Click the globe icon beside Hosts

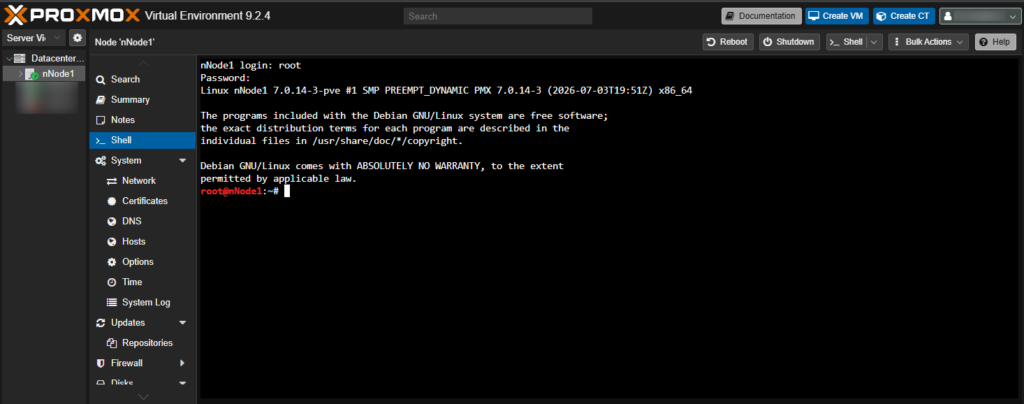point(112,241)
